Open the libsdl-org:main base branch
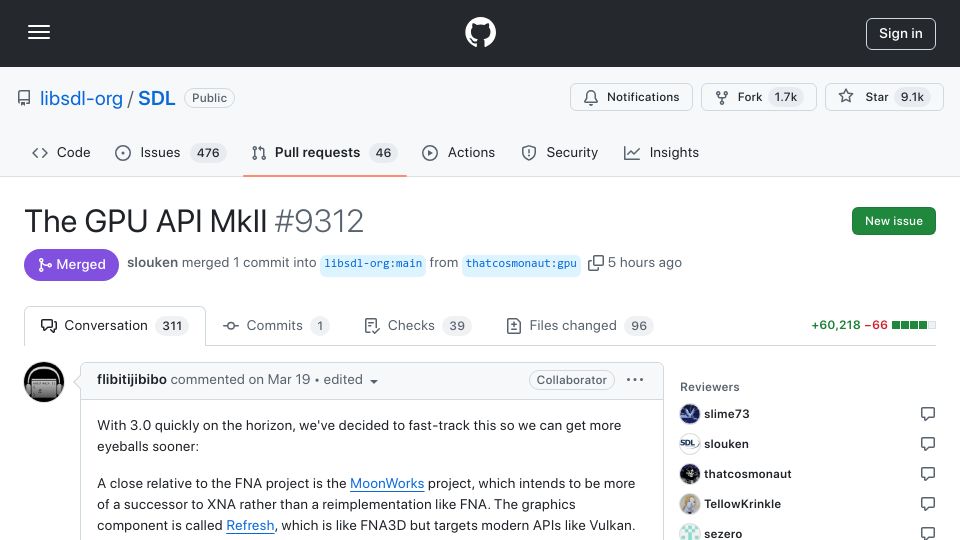 (373, 263)
